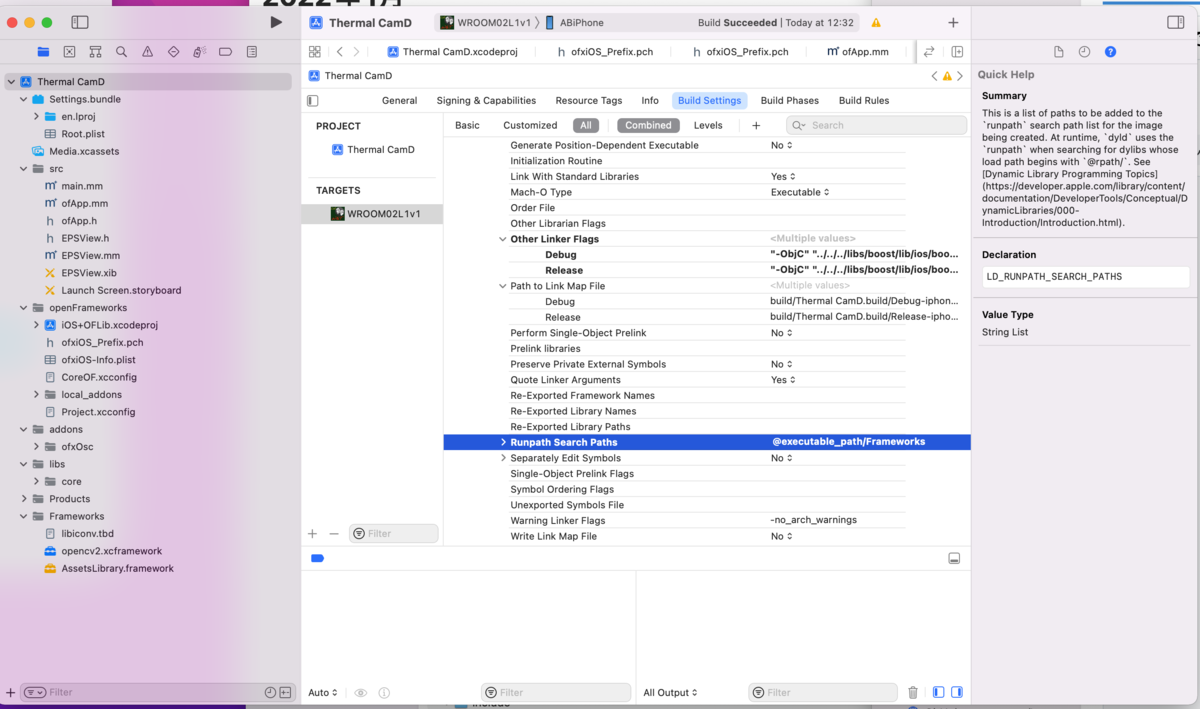Open the Auto variables scope dropdown
The width and height of the screenshot is (1200, 709).
point(323,692)
